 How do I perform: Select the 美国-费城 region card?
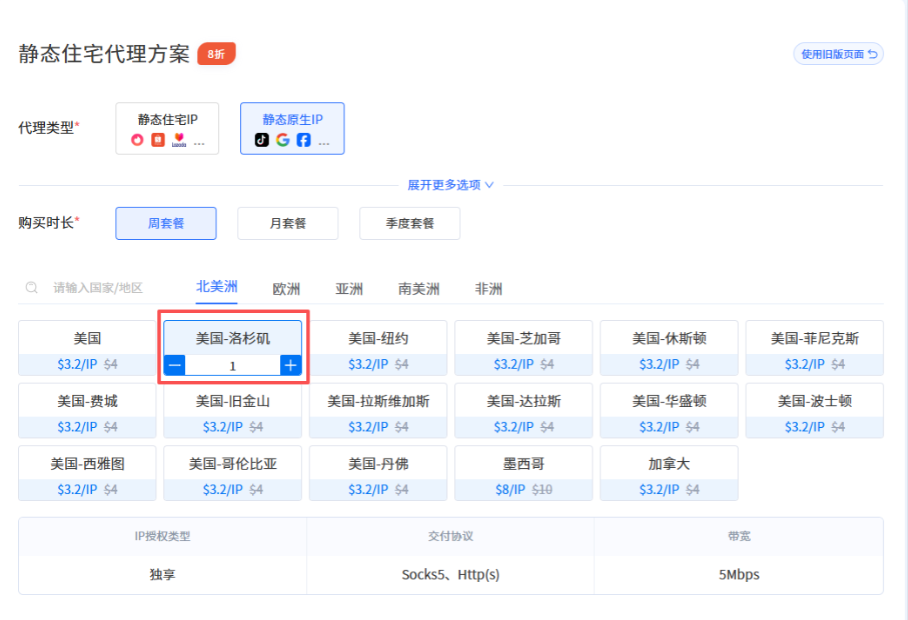(87, 410)
